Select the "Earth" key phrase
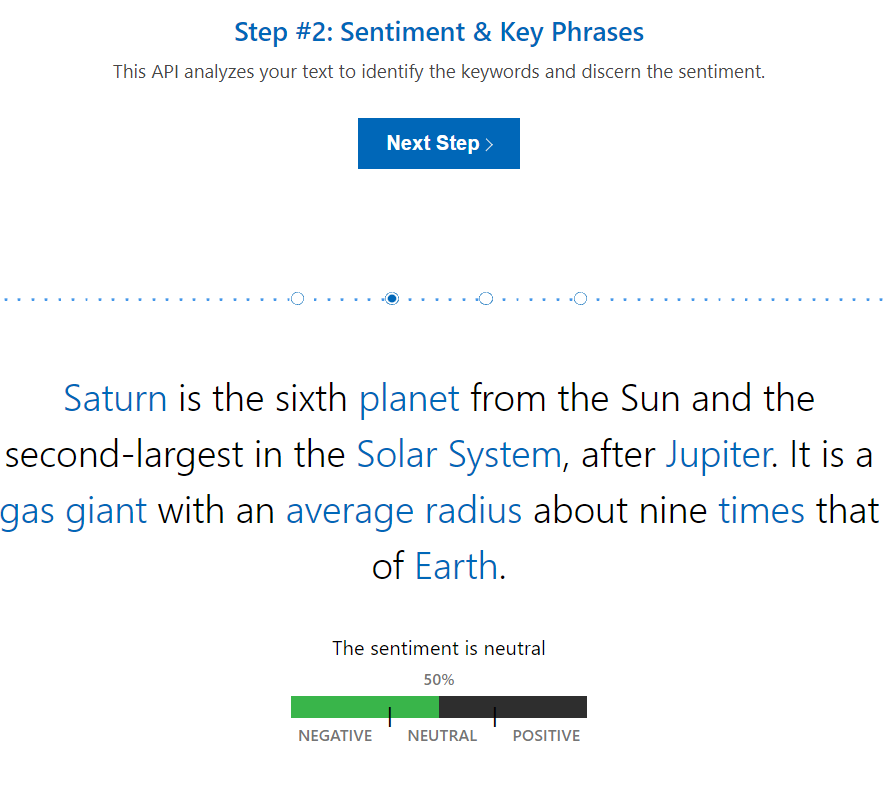The image size is (890, 785). tap(456, 567)
